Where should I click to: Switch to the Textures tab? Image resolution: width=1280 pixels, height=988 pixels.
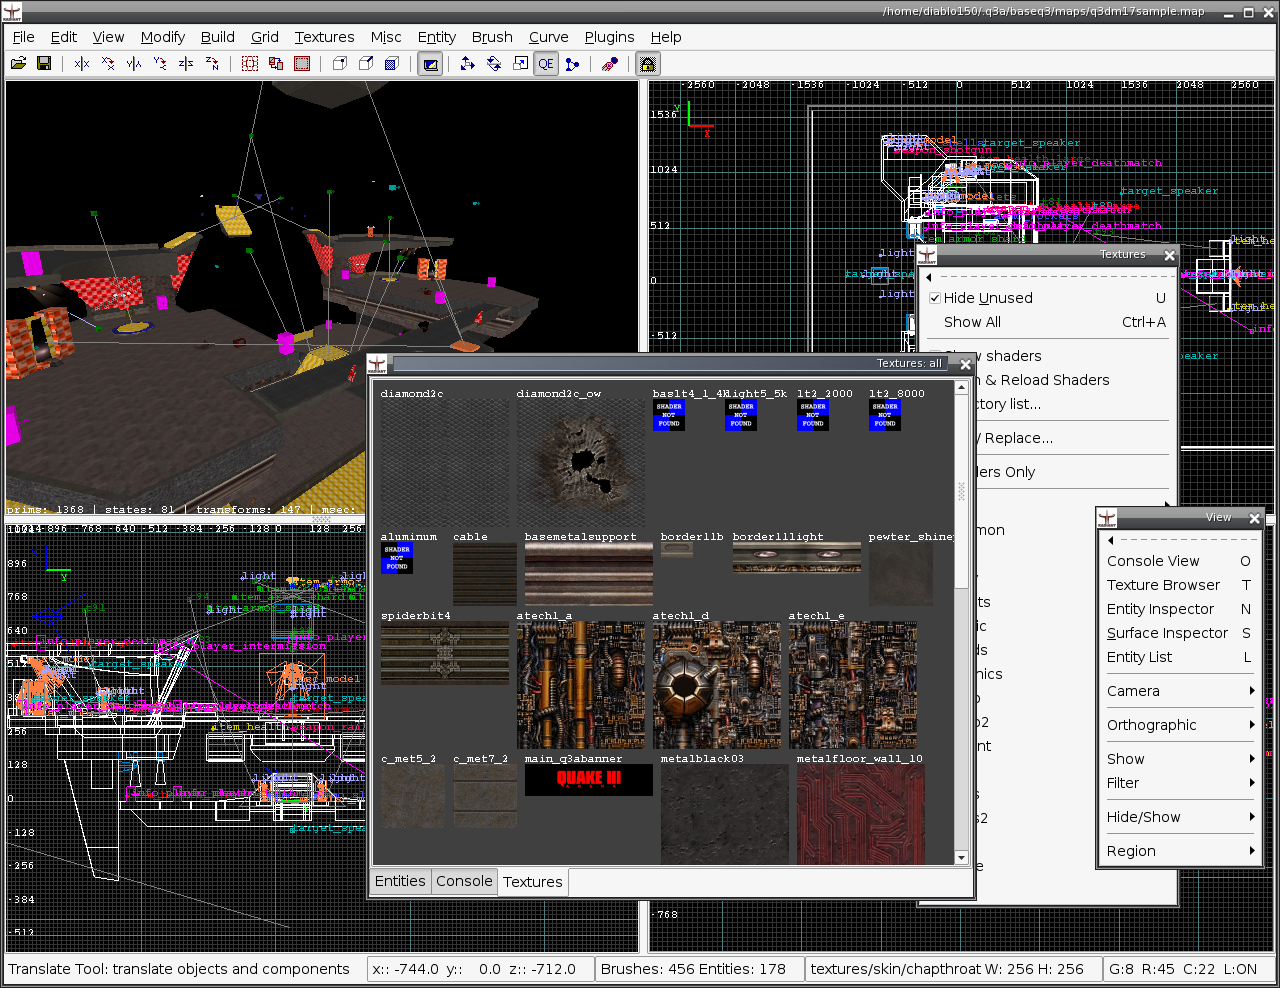[x=532, y=882]
